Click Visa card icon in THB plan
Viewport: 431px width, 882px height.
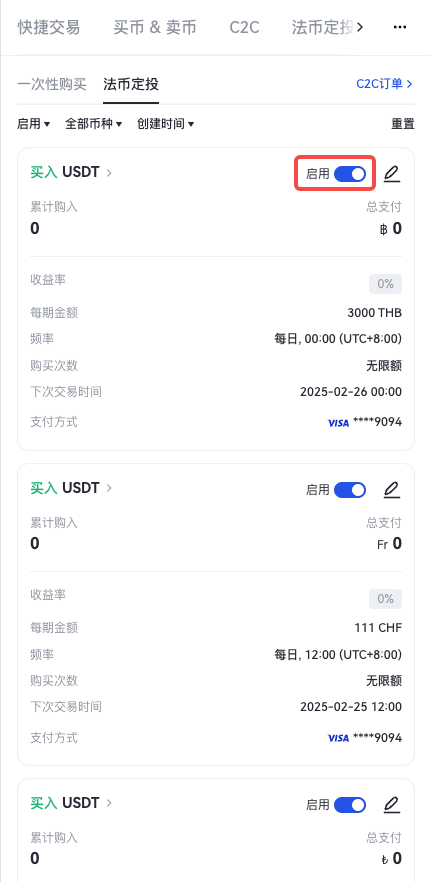point(338,423)
